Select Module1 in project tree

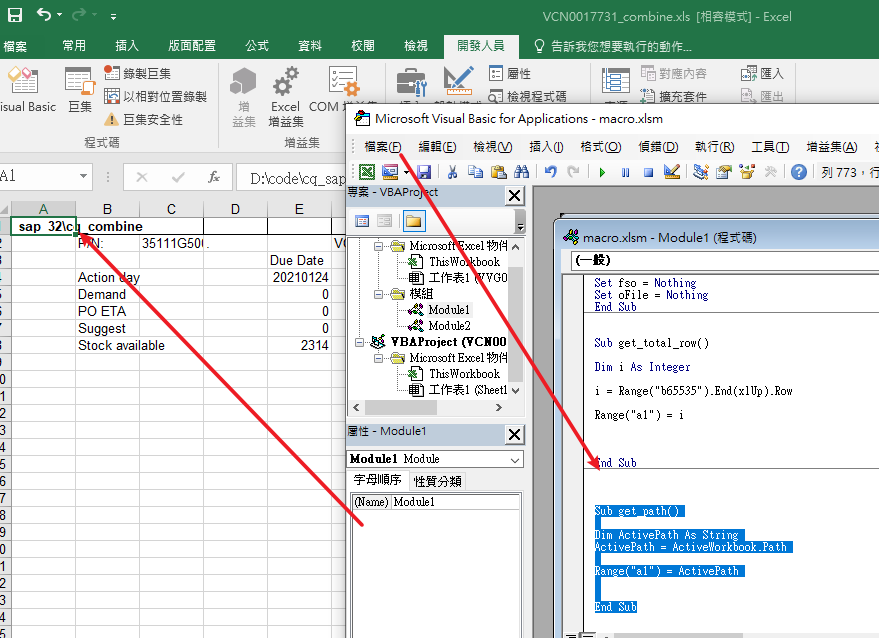coord(449,310)
